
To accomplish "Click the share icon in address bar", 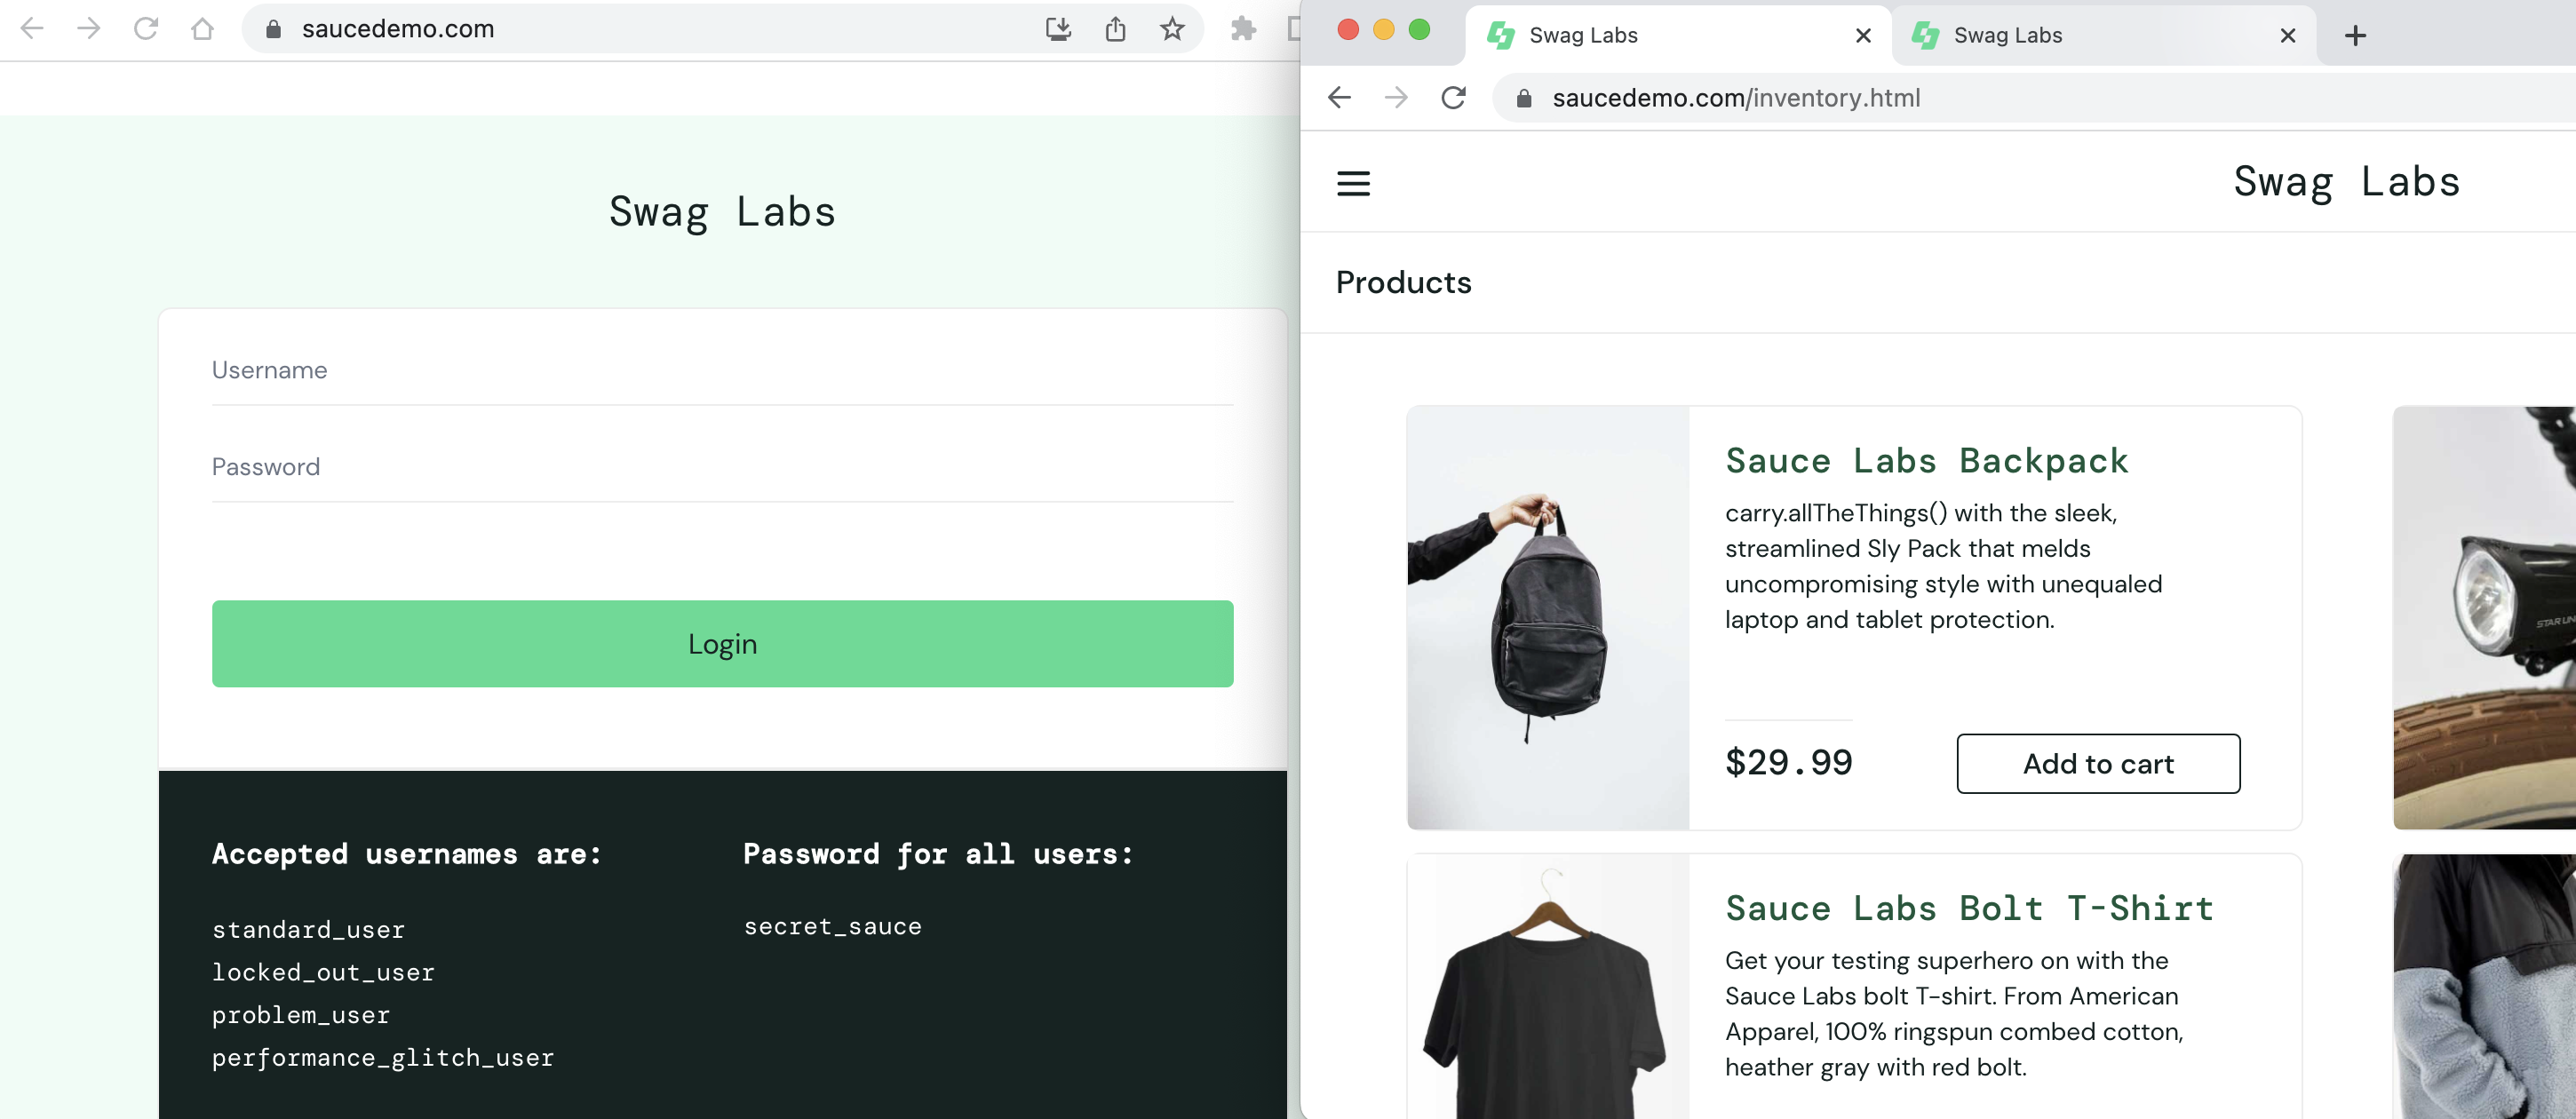I will tap(1115, 29).
